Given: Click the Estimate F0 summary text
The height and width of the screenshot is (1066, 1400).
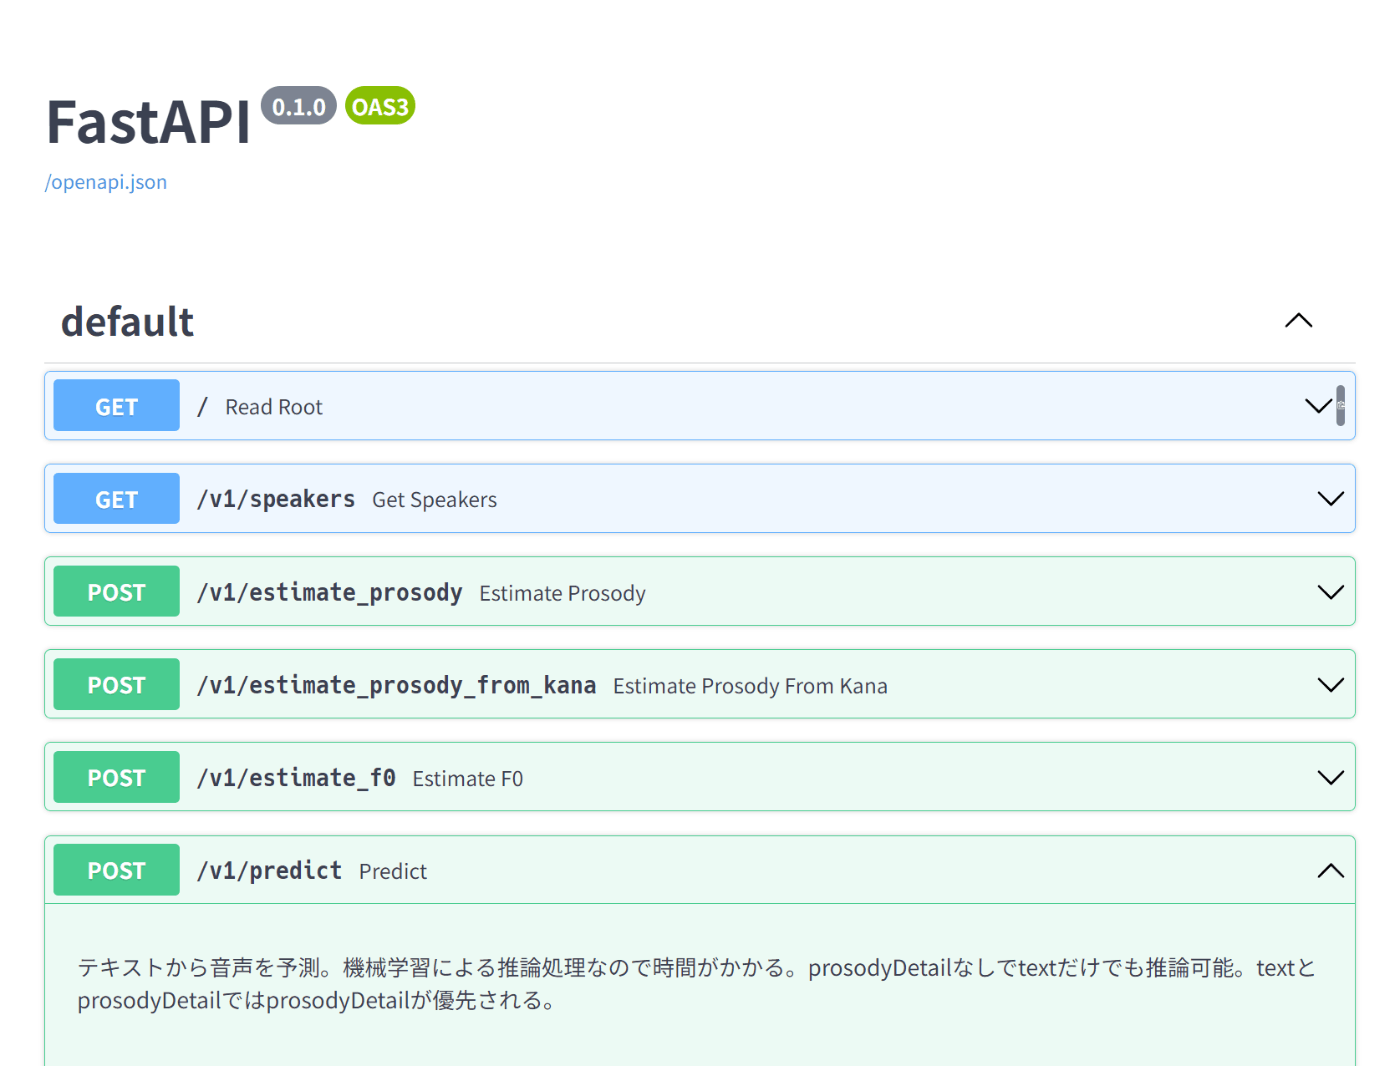Looking at the screenshot, I should pos(468,779).
